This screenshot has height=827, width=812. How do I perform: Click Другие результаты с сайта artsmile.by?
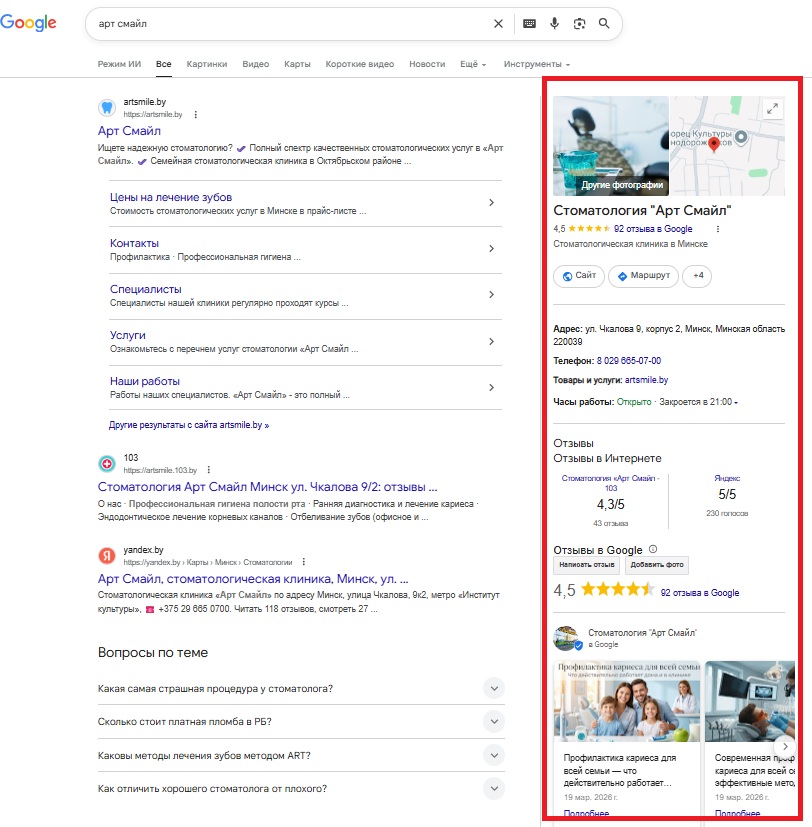coord(189,425)
